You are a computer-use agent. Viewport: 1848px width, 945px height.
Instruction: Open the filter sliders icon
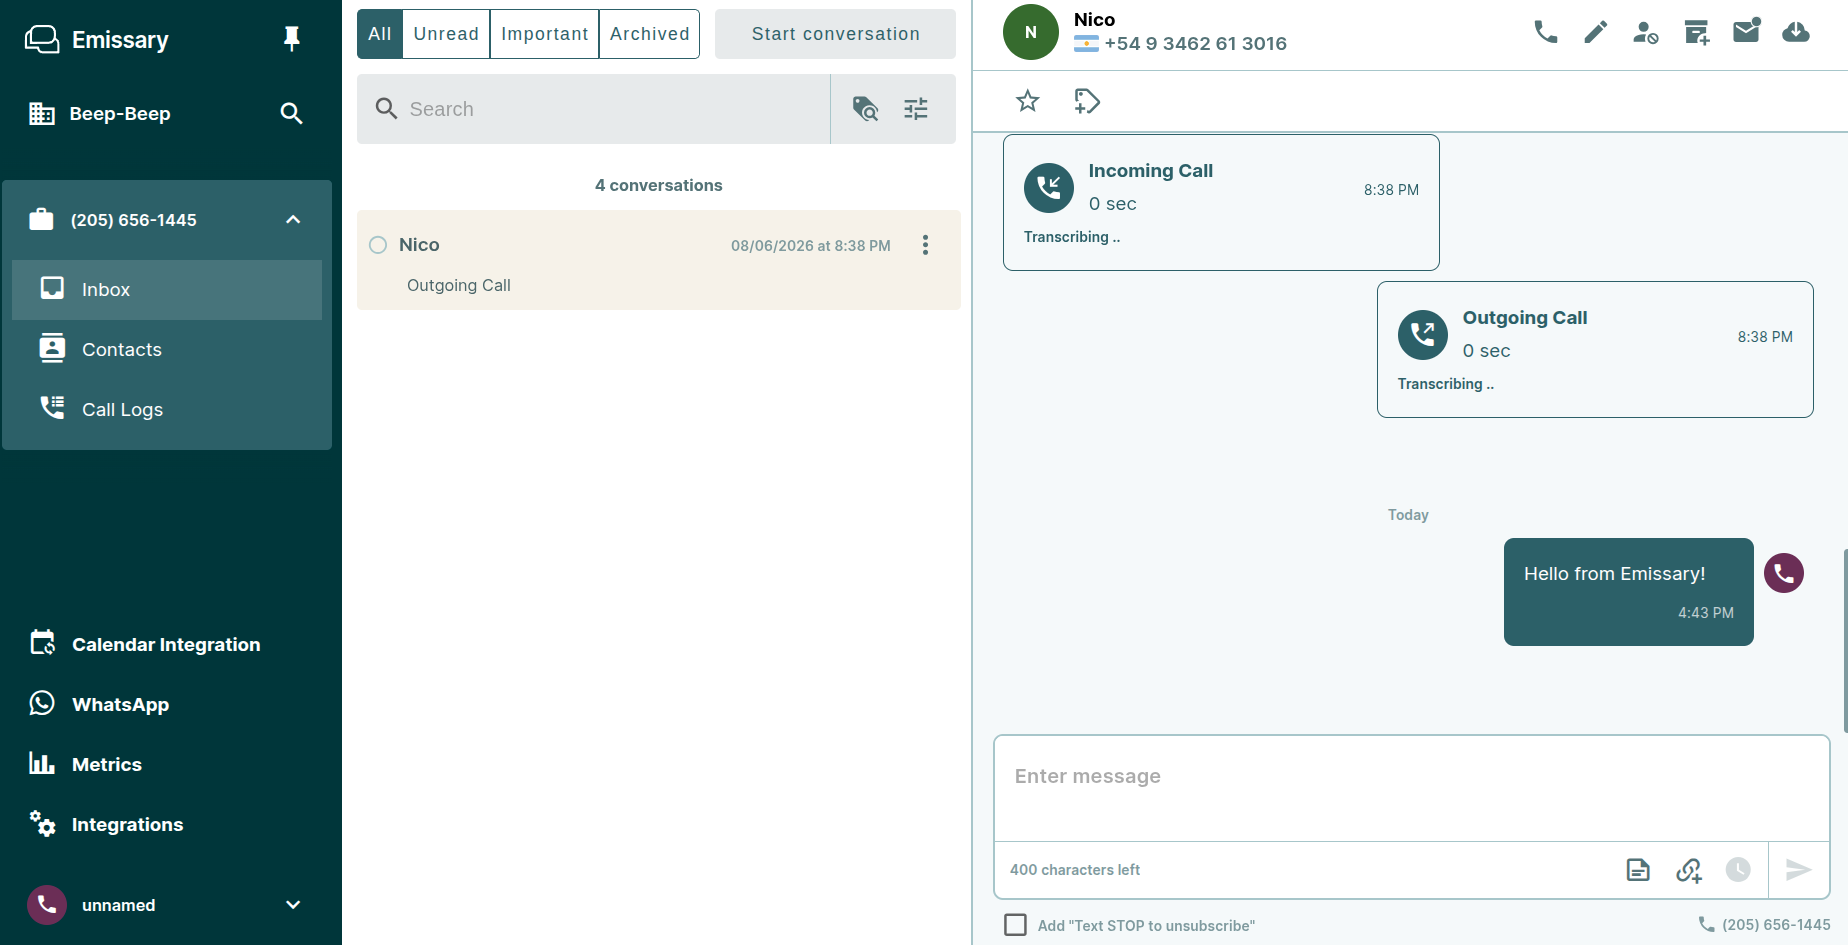(916, 108)
